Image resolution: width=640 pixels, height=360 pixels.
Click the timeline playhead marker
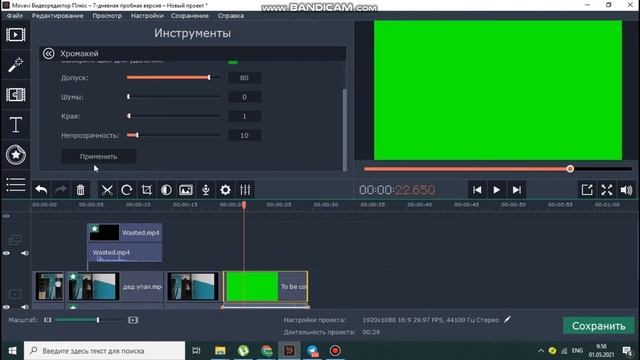coord(244,205)
